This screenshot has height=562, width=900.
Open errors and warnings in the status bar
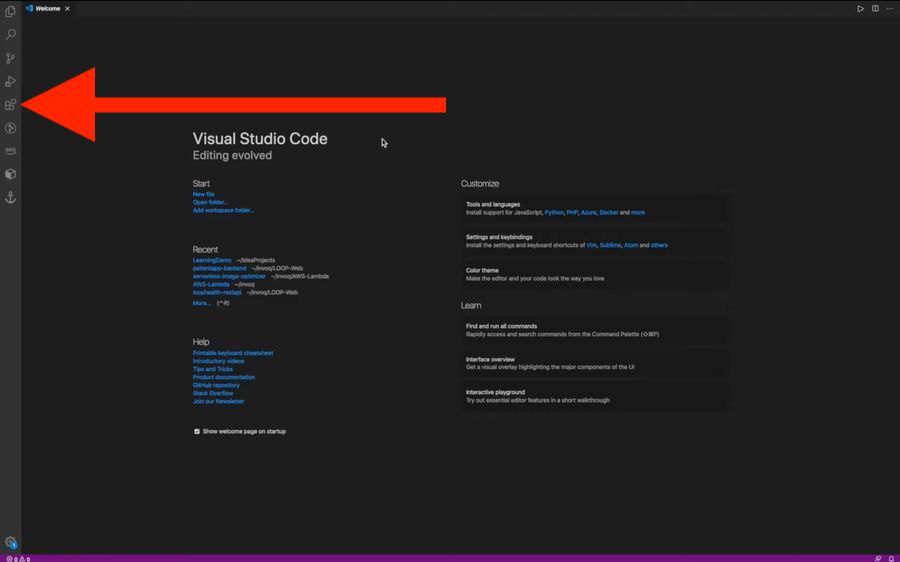[18, 559]
